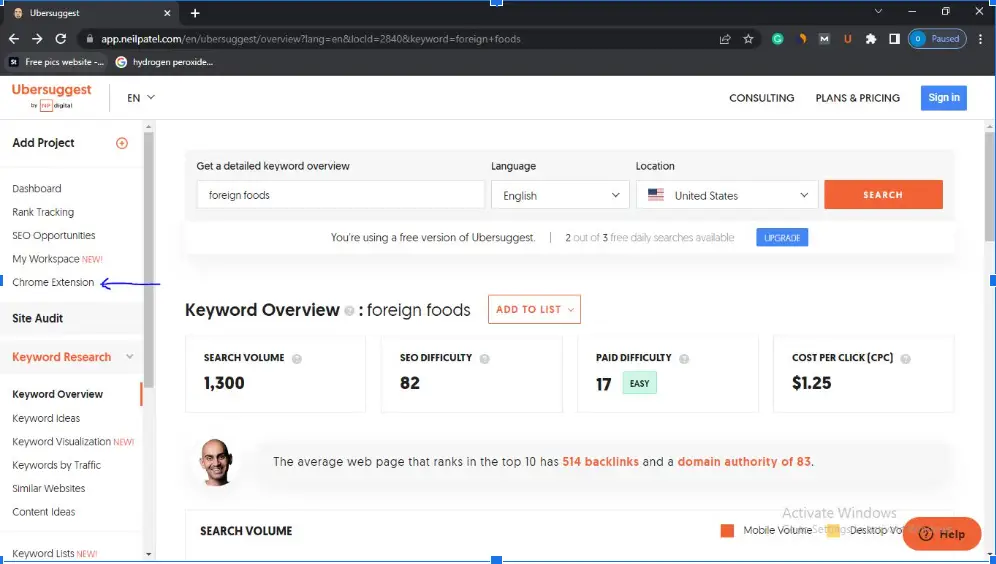The height and width of the screenshot is (564, 996).
Task: Click the share page icon in address bar
Action: click(725, 39)
